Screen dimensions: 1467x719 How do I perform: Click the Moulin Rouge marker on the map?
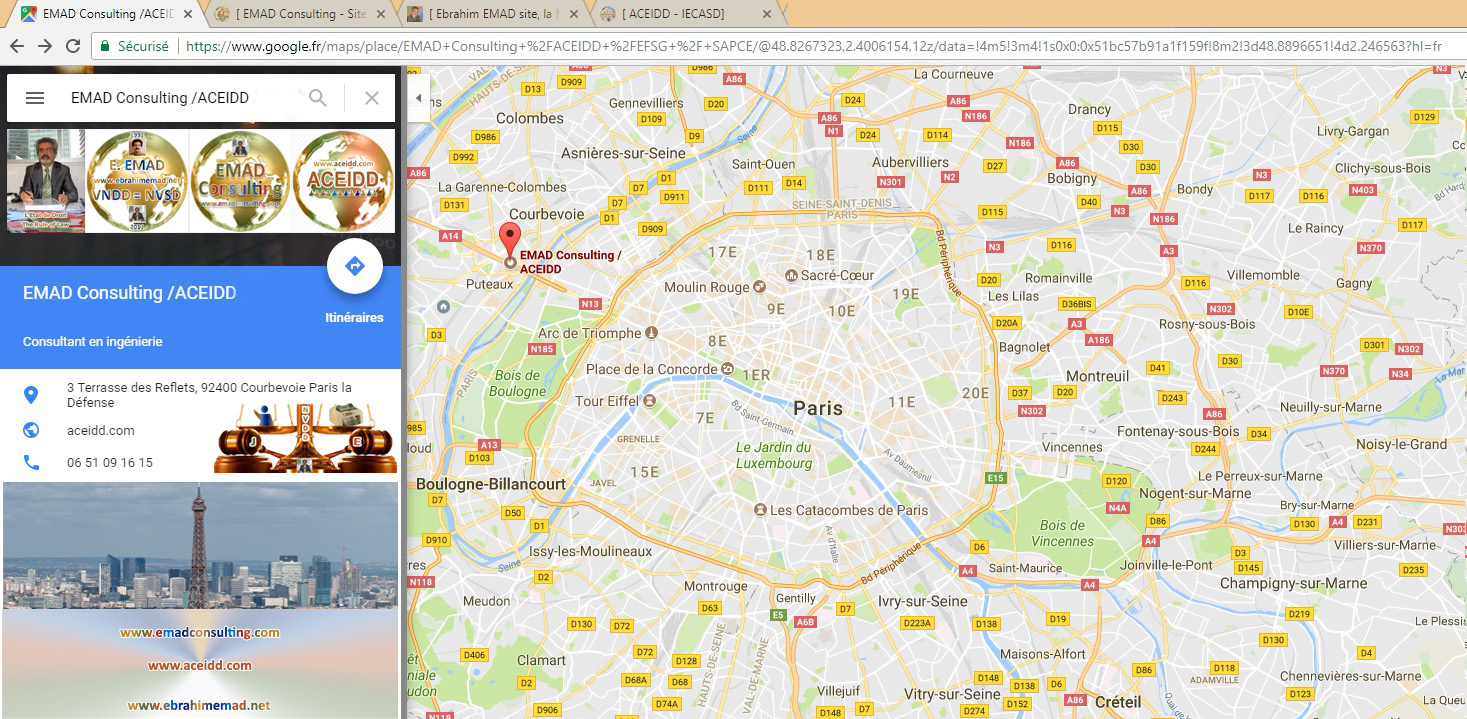click(759, 287)
